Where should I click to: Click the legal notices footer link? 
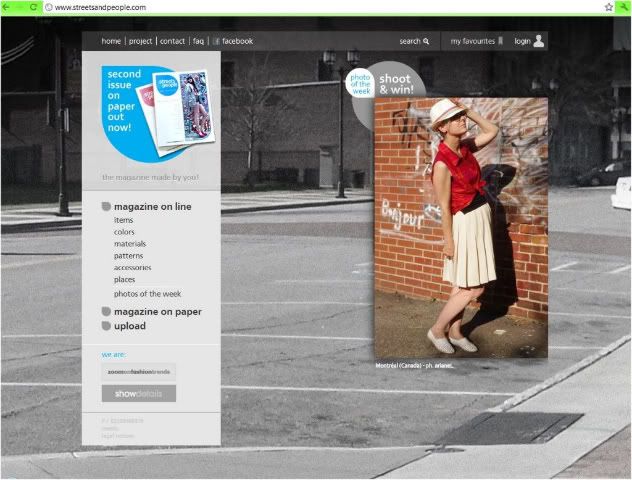(118, 436)
